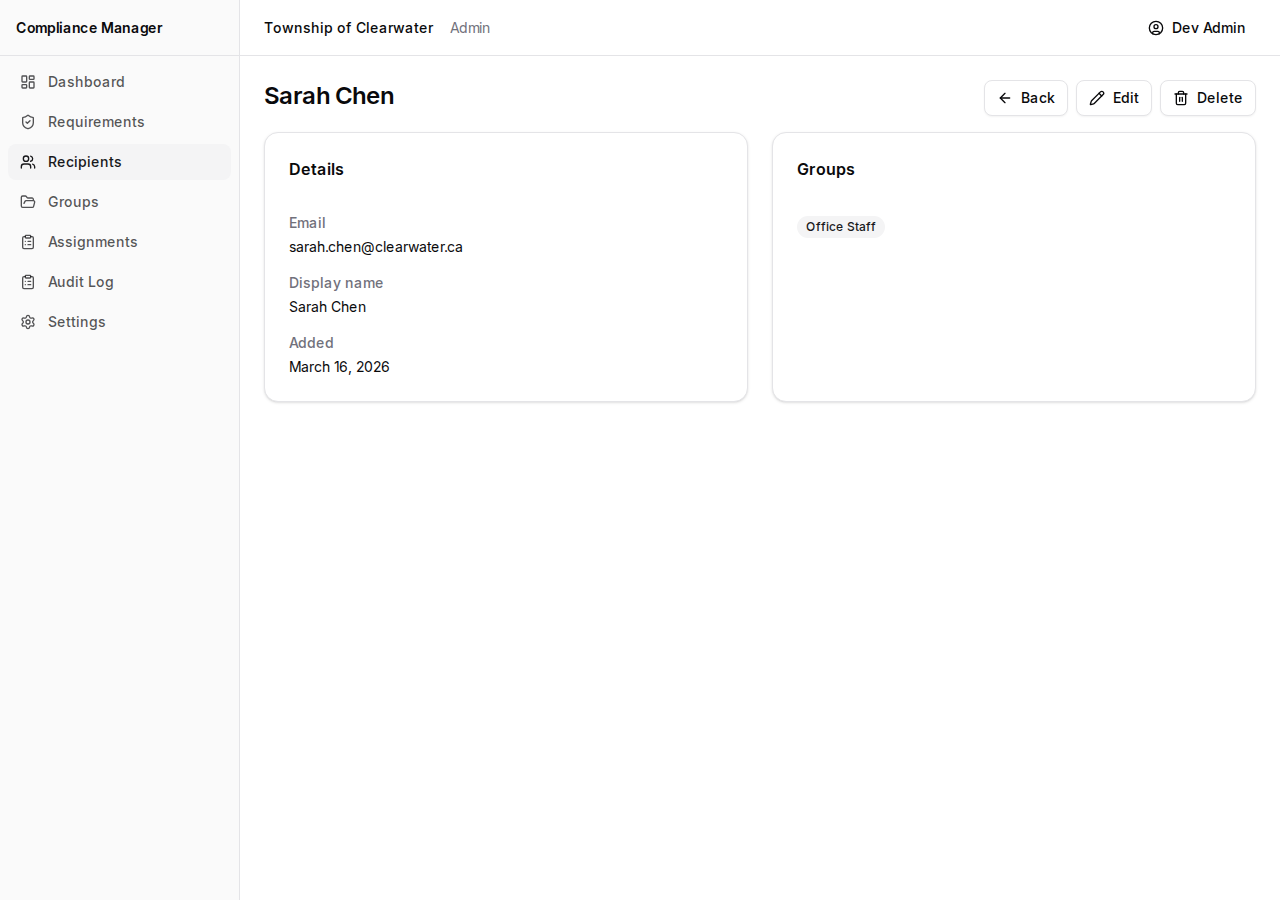
Task: Go to Requirements in sidebar
Action: (119, 122)
